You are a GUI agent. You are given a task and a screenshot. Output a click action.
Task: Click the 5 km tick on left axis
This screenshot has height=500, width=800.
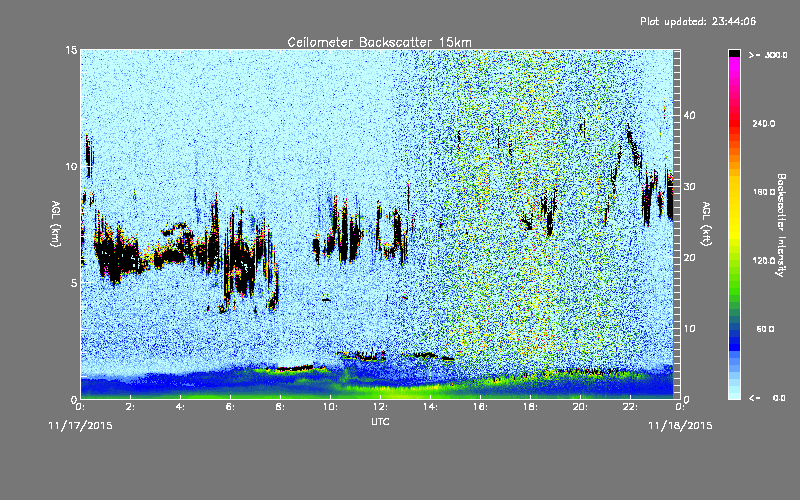[x=74, y=283]
